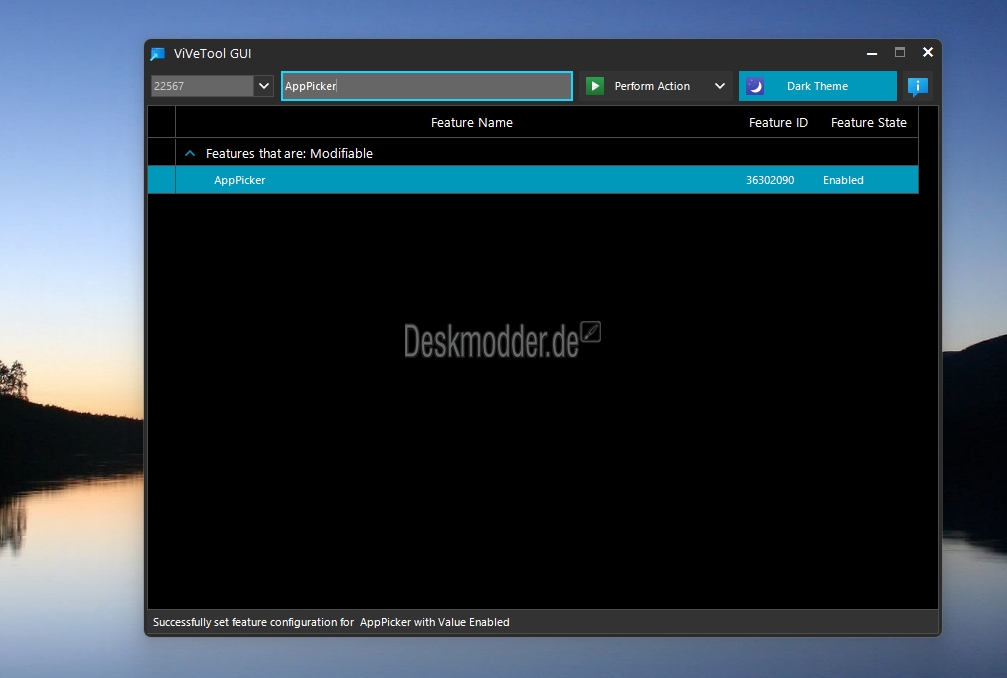Click the Perform Action button label
The width and height of the screenshot is (1007, 678).
(x=652, y=86)
